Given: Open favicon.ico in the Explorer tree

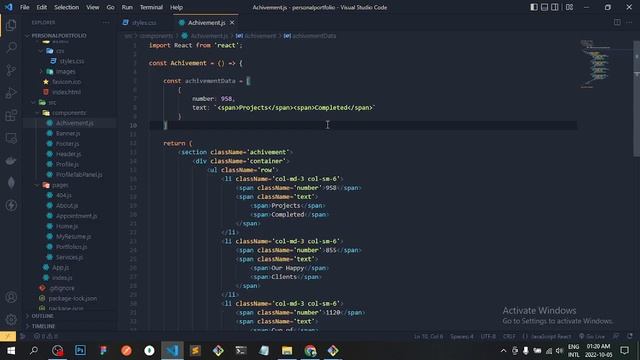Looking at the screenshot, I should point(66,82).
